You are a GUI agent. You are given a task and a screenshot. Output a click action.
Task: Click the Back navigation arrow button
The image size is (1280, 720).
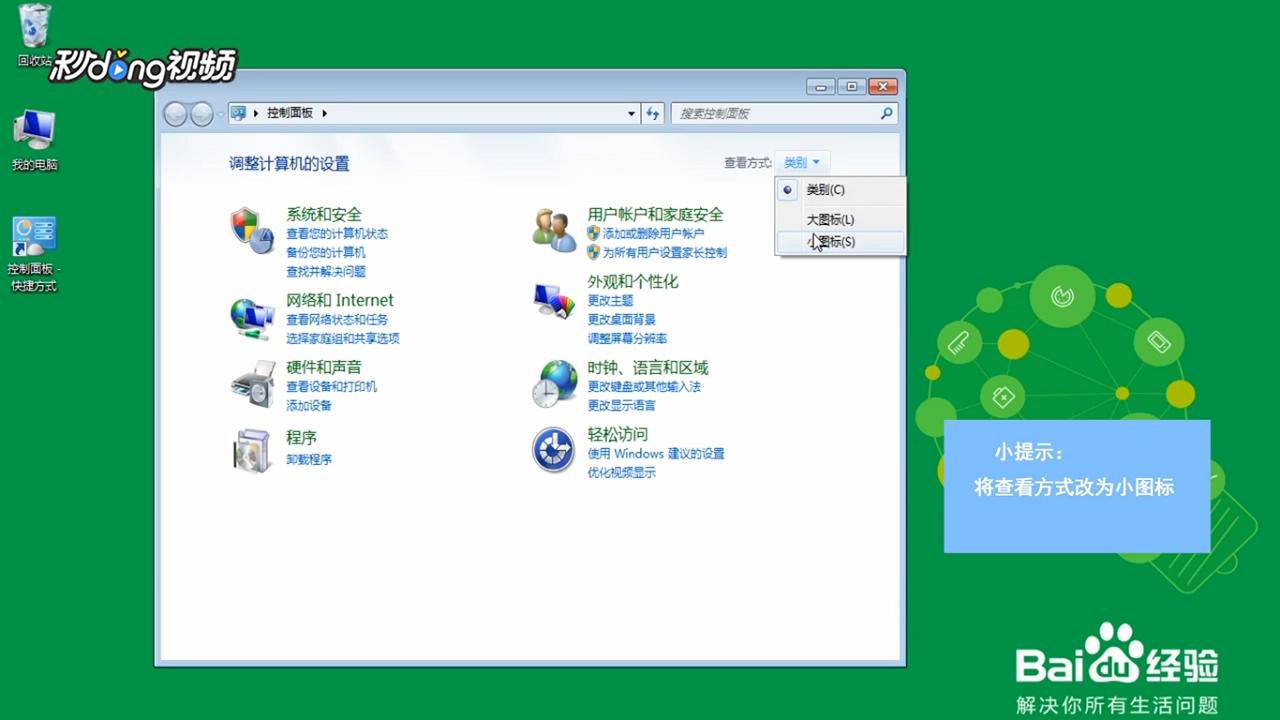pos(176,114)
